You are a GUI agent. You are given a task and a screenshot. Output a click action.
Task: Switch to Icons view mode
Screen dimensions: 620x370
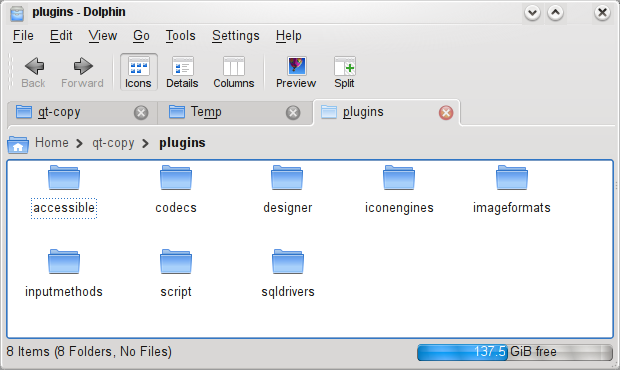(x=138, y=72)
